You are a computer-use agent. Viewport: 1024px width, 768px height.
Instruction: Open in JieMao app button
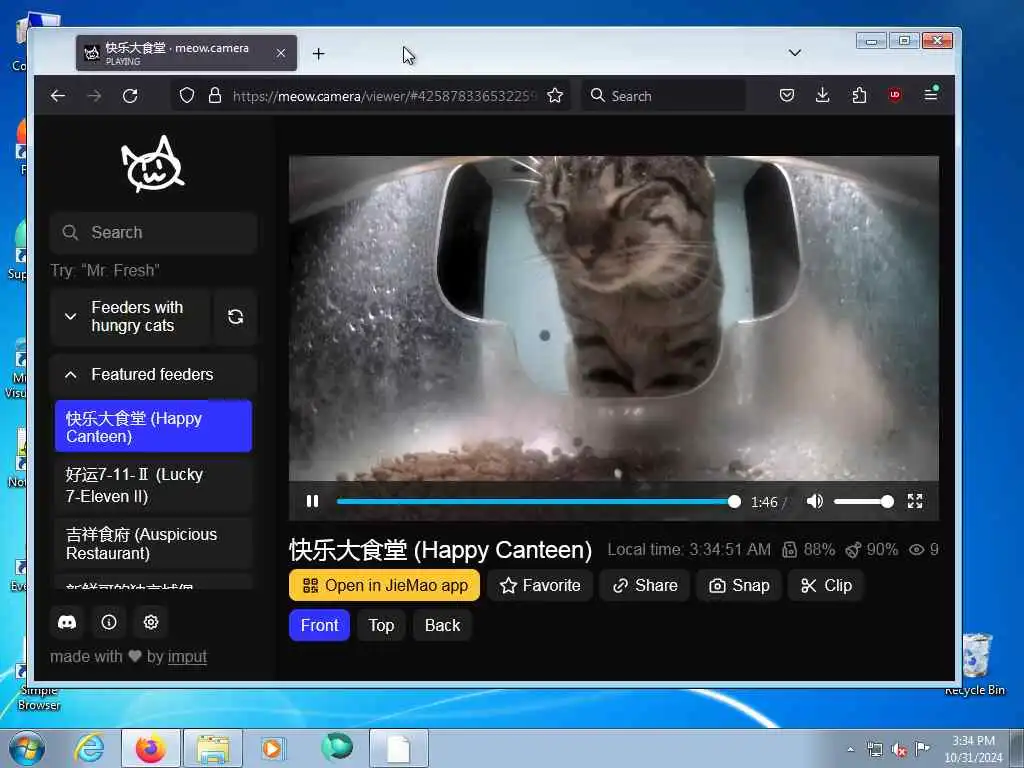click(x=385, y=585)
